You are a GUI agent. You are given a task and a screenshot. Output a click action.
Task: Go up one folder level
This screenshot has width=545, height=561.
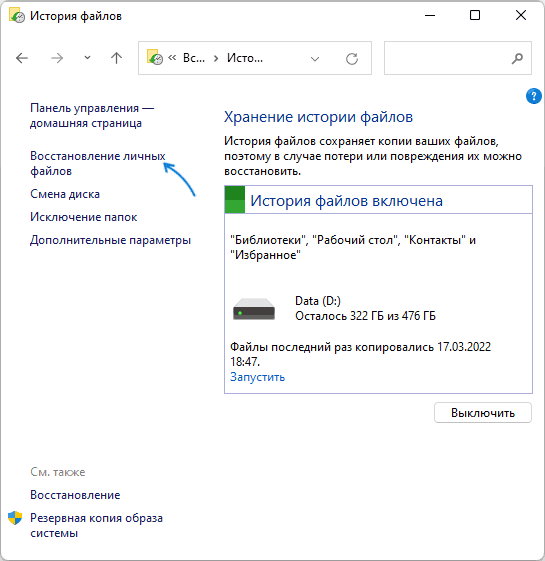[x=116, y=58]
